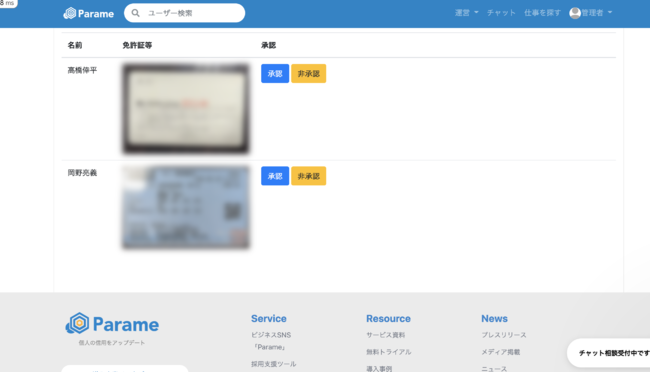Image resolution: width=650 pixels, height=373 pixels.
Task: Click the magnifier icon in the search box
Action: [135, 13]
